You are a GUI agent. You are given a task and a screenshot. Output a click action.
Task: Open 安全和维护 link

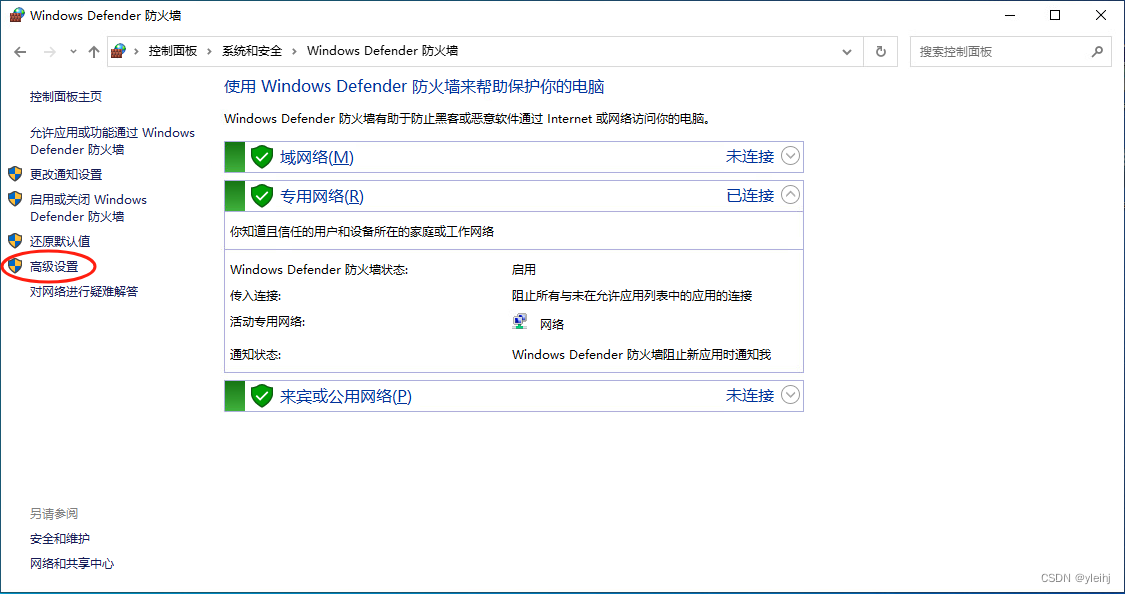60,539
